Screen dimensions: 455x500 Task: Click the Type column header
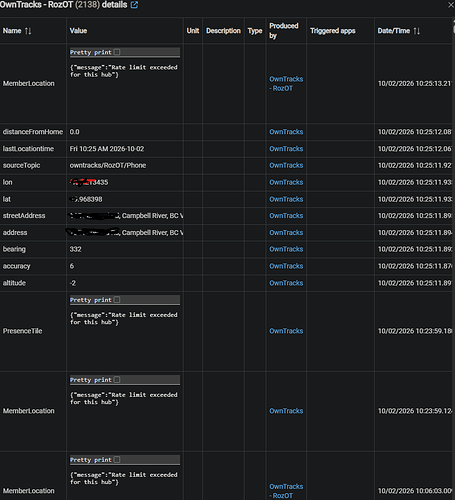pos(255,31)
